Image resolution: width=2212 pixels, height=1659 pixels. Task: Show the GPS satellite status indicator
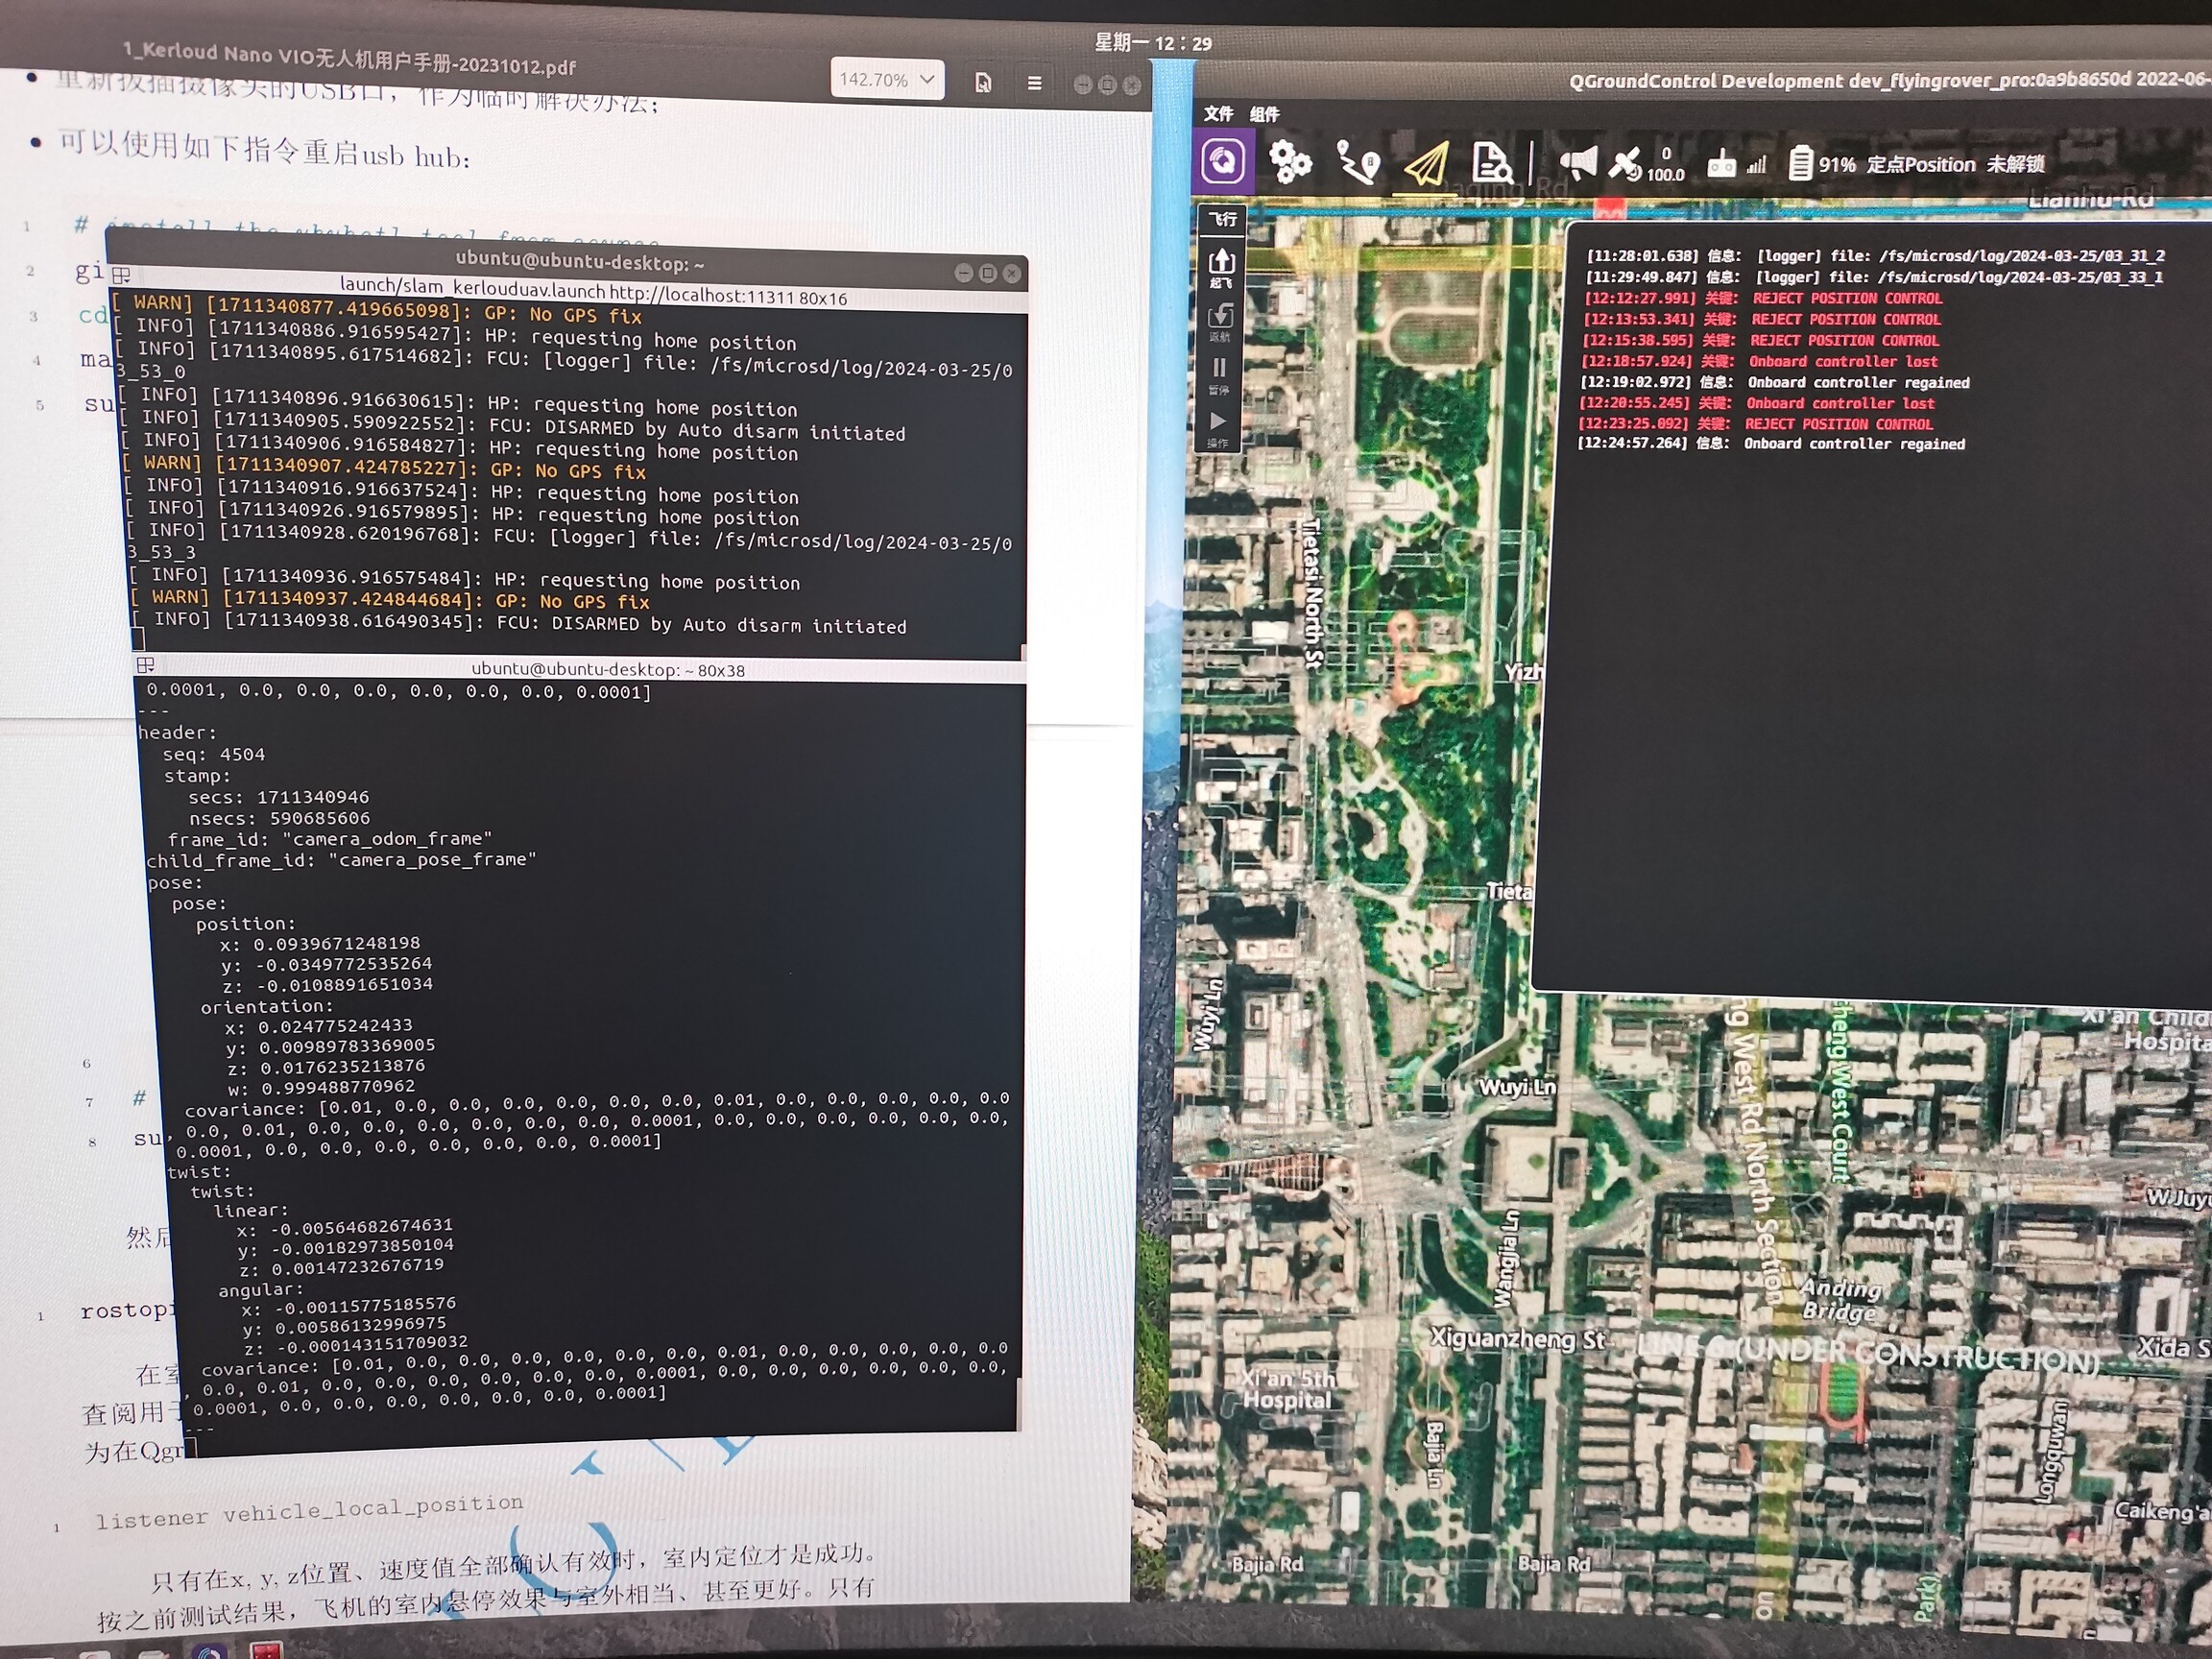[x=1626, y=163]
